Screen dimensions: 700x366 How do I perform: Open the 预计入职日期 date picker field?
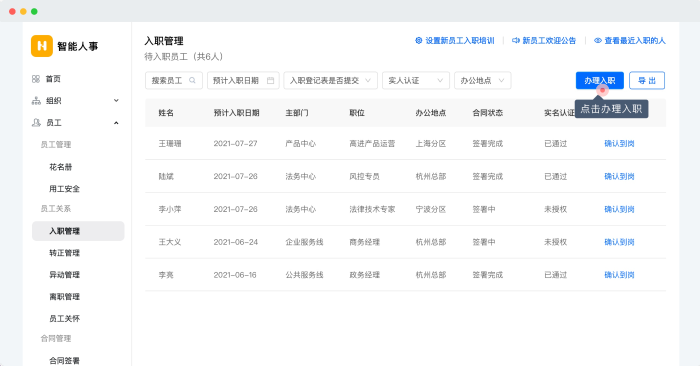point(243,80)
